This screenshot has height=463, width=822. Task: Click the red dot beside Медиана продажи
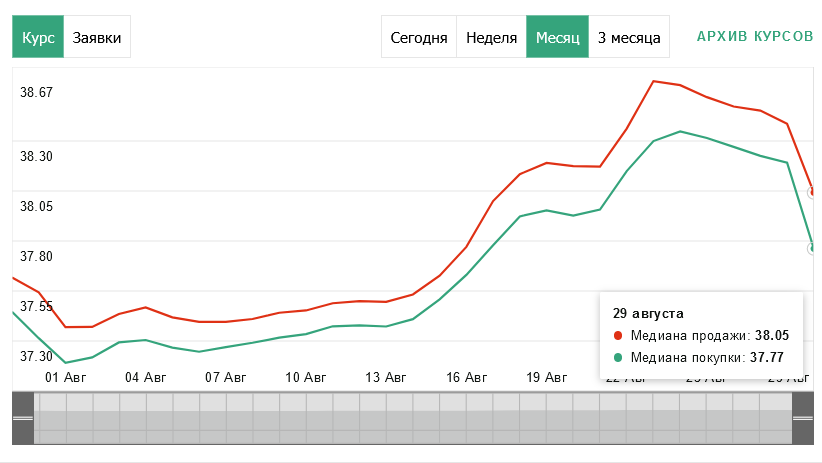[618, 336]
